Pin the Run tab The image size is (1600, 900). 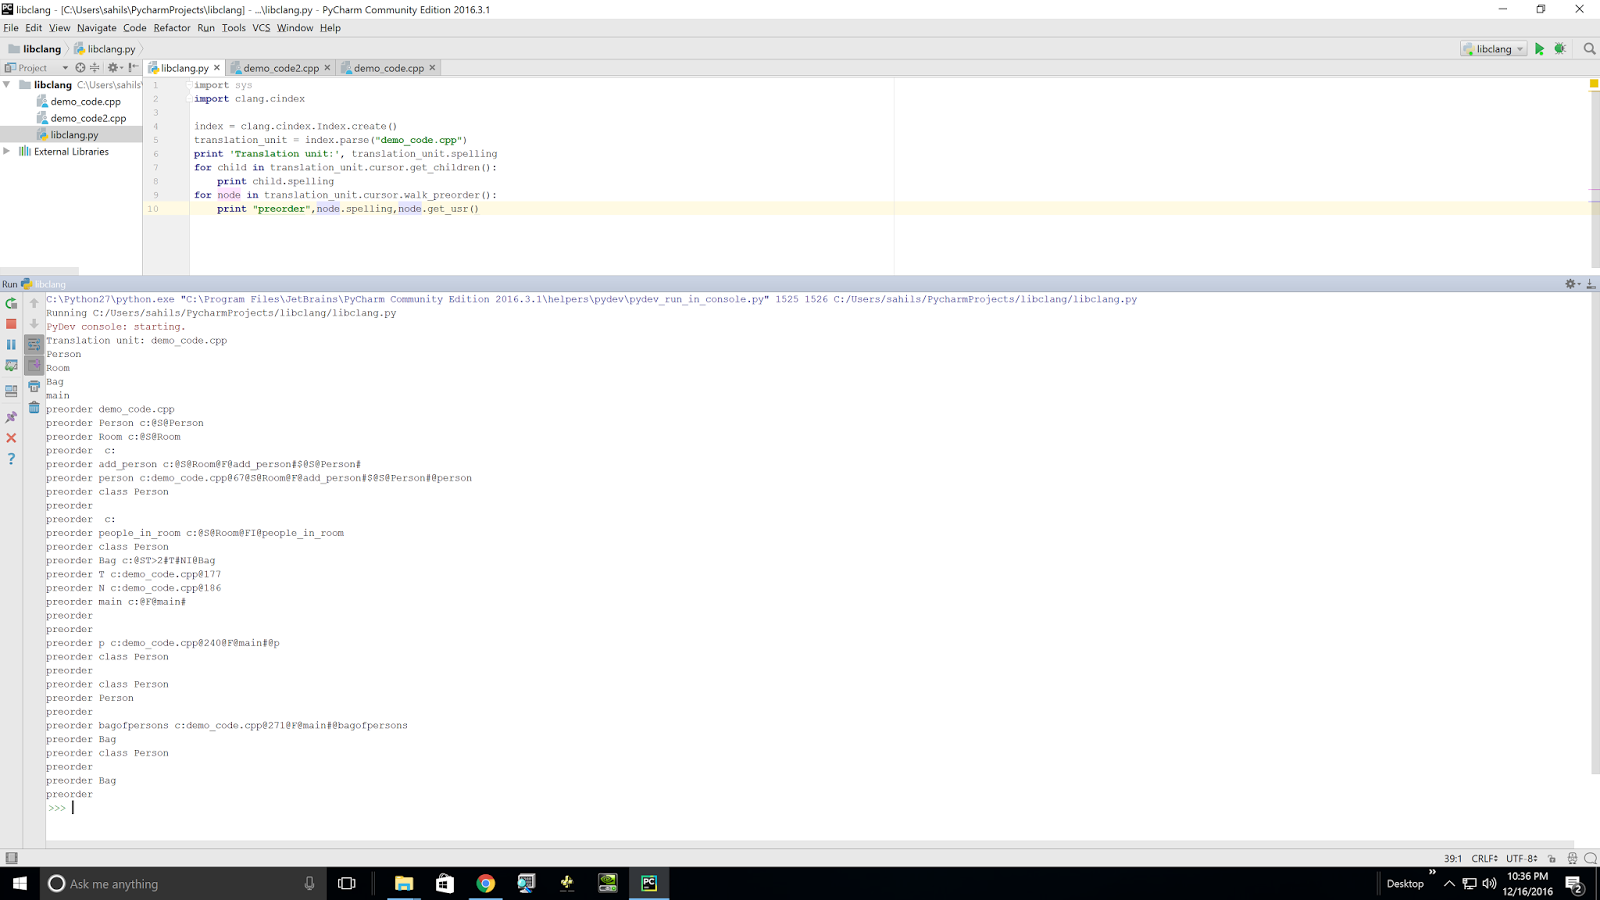[x=11, y=417]
